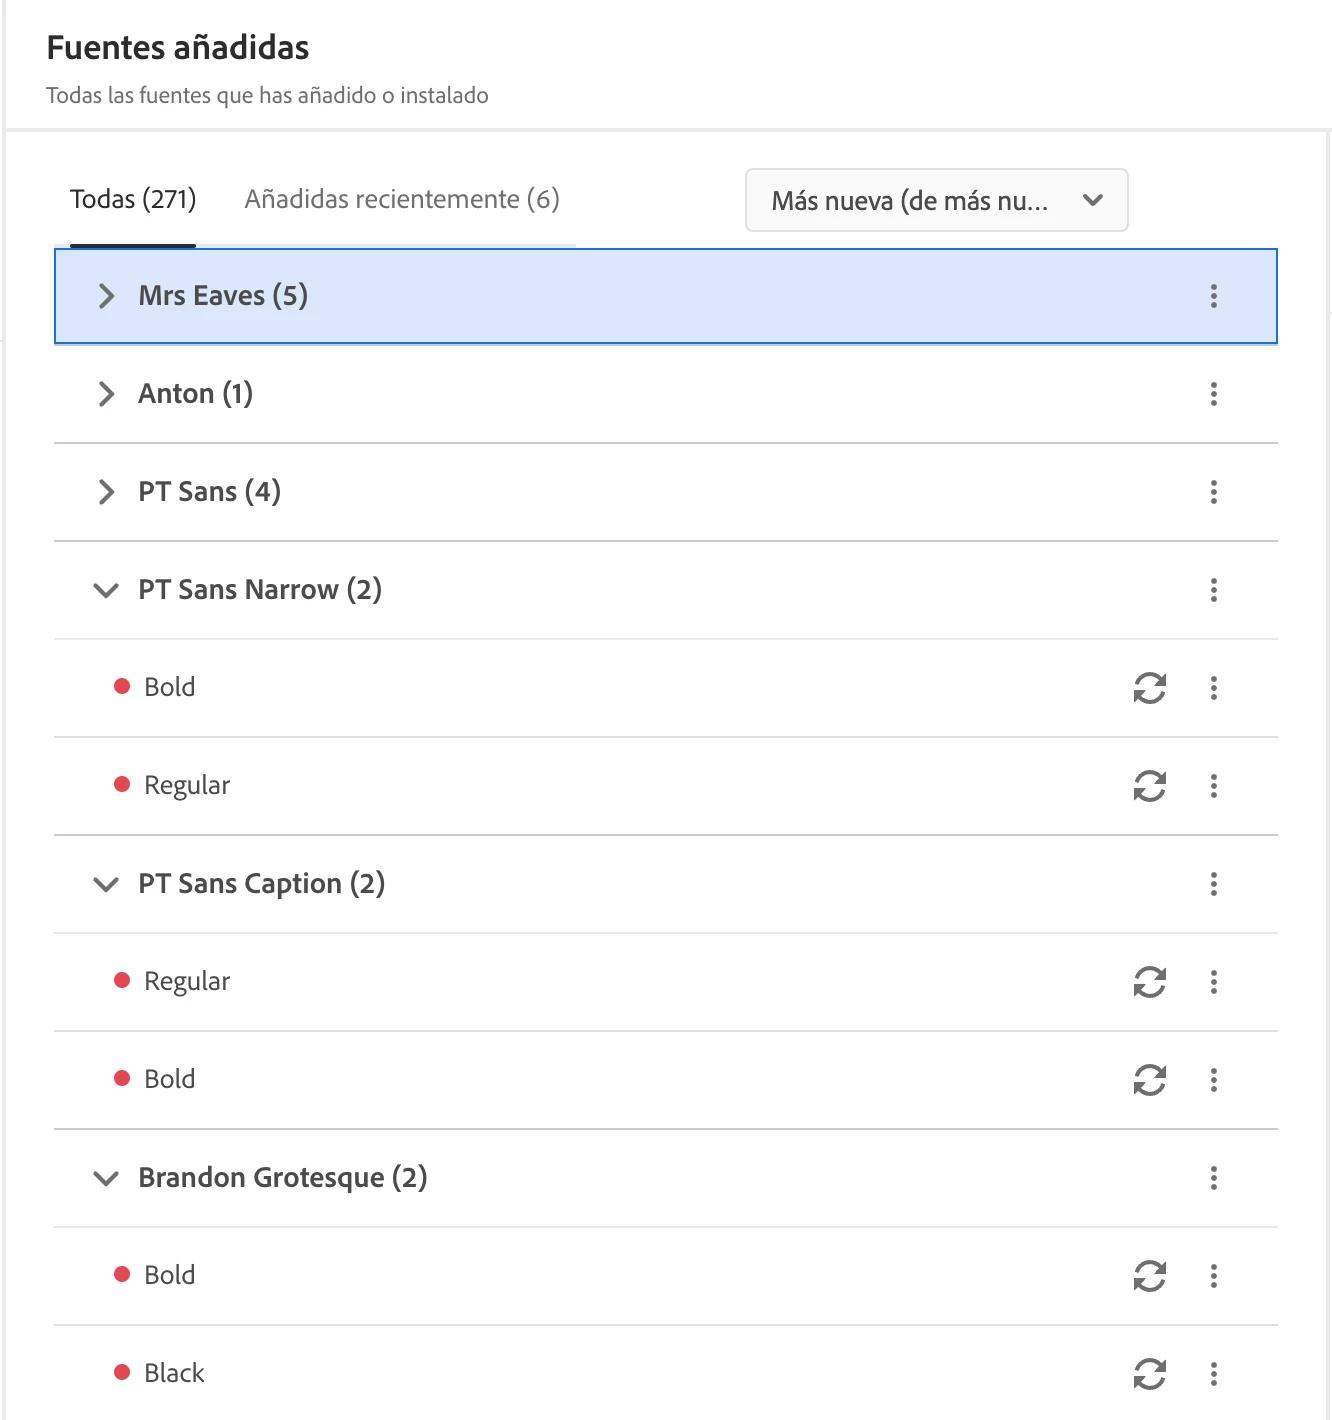The image size is (1332, 1420).
Task: Click sync icon for PT Sans Narrow Bold
Action: click(1150, 688)
